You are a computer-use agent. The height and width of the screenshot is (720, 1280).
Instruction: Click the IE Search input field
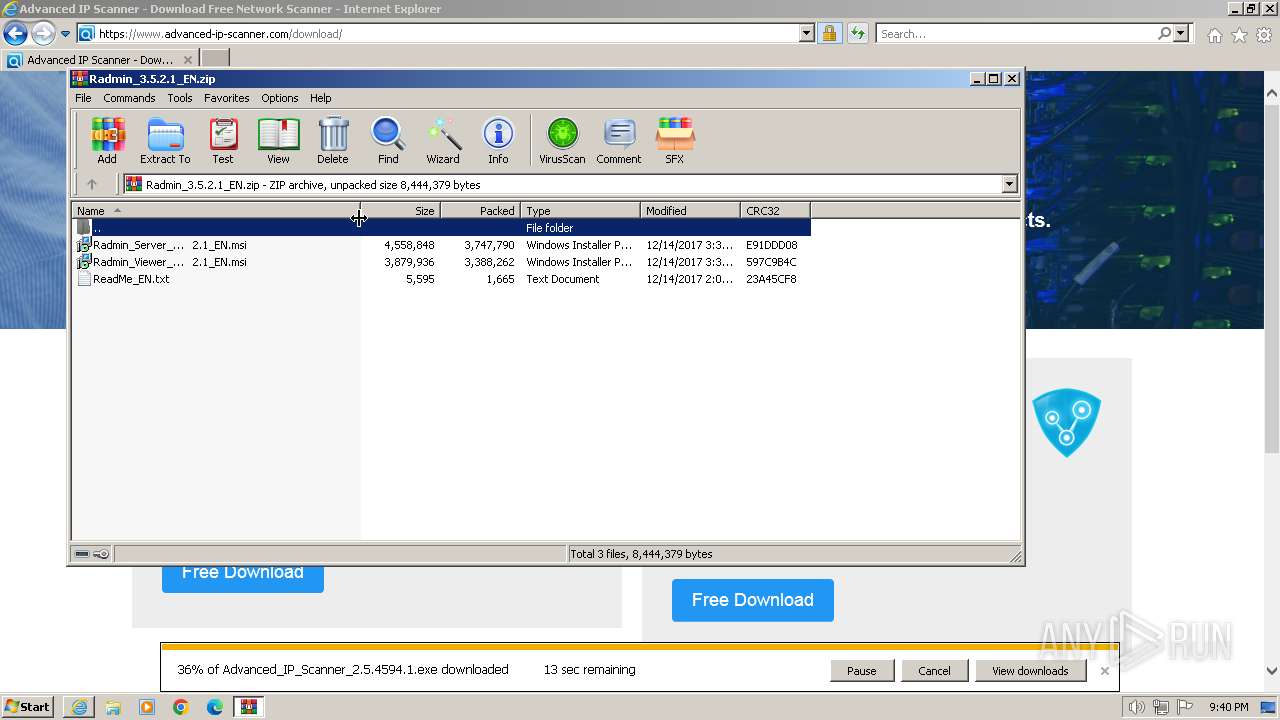tap(1016, 33)
